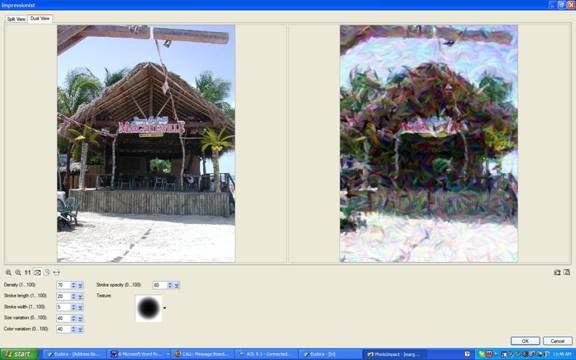Click the pan hand icon below the preview
The height and width of the screenshot is (360, 576).
tap(47, 273)
